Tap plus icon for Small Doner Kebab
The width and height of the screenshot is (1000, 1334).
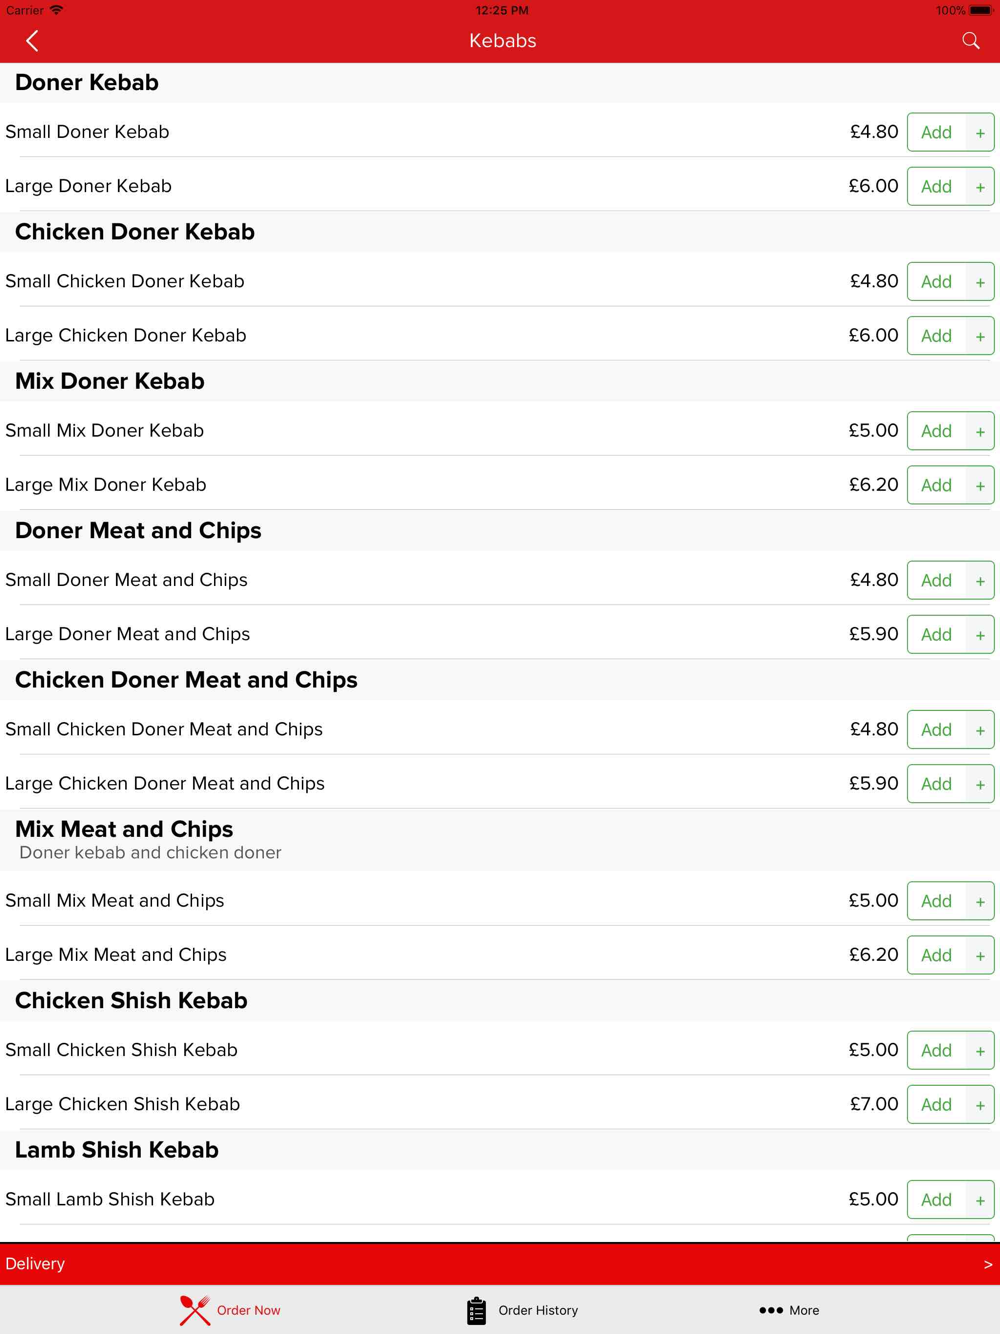(980, 133)
